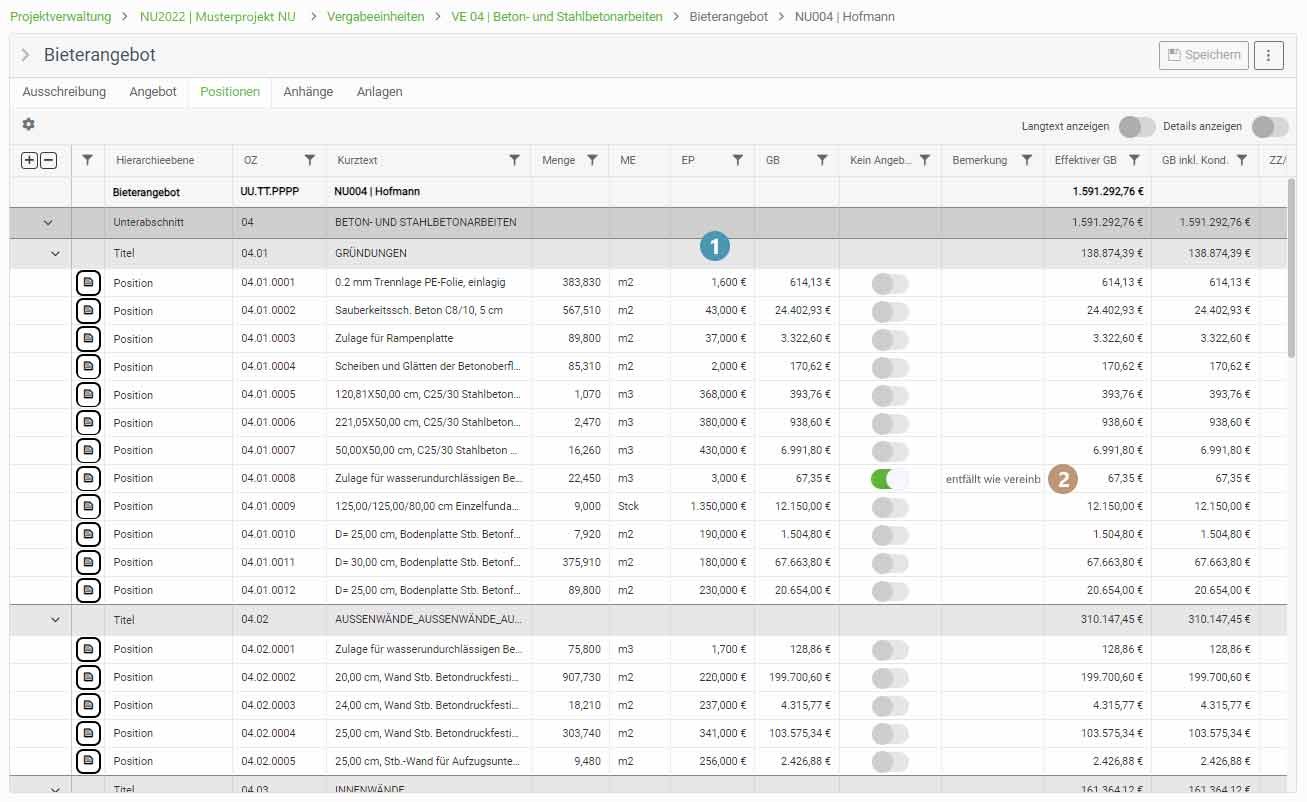Collapse the Unterabschnitt 04 row
Screen dimensions: 1307x802
(48, 222)
